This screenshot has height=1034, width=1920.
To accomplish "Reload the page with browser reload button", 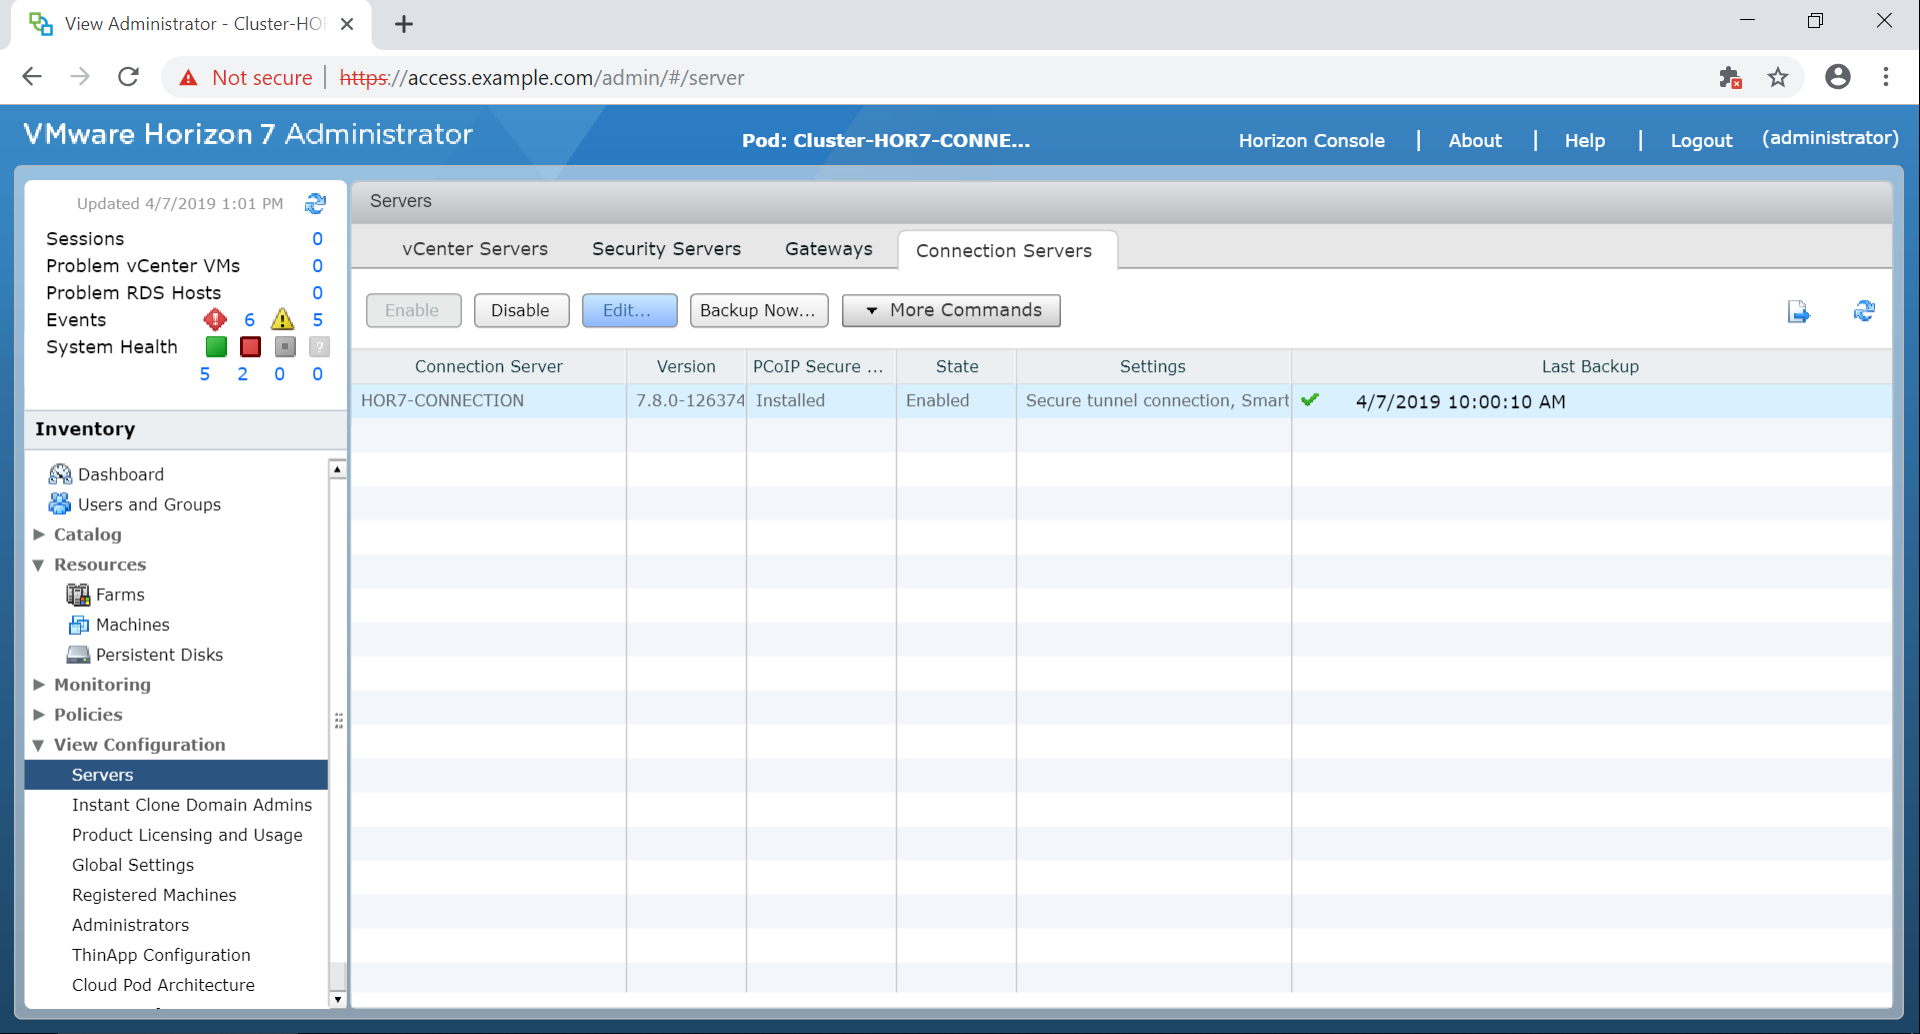I will tap(128, 77).
